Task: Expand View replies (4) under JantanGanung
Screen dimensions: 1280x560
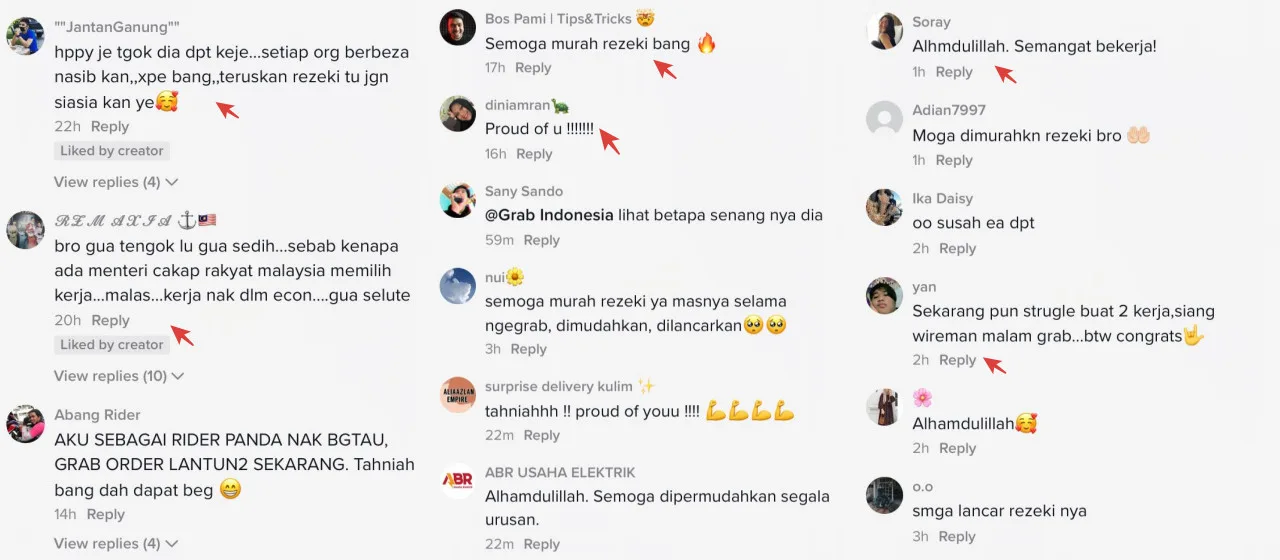Action: point(116,182)
